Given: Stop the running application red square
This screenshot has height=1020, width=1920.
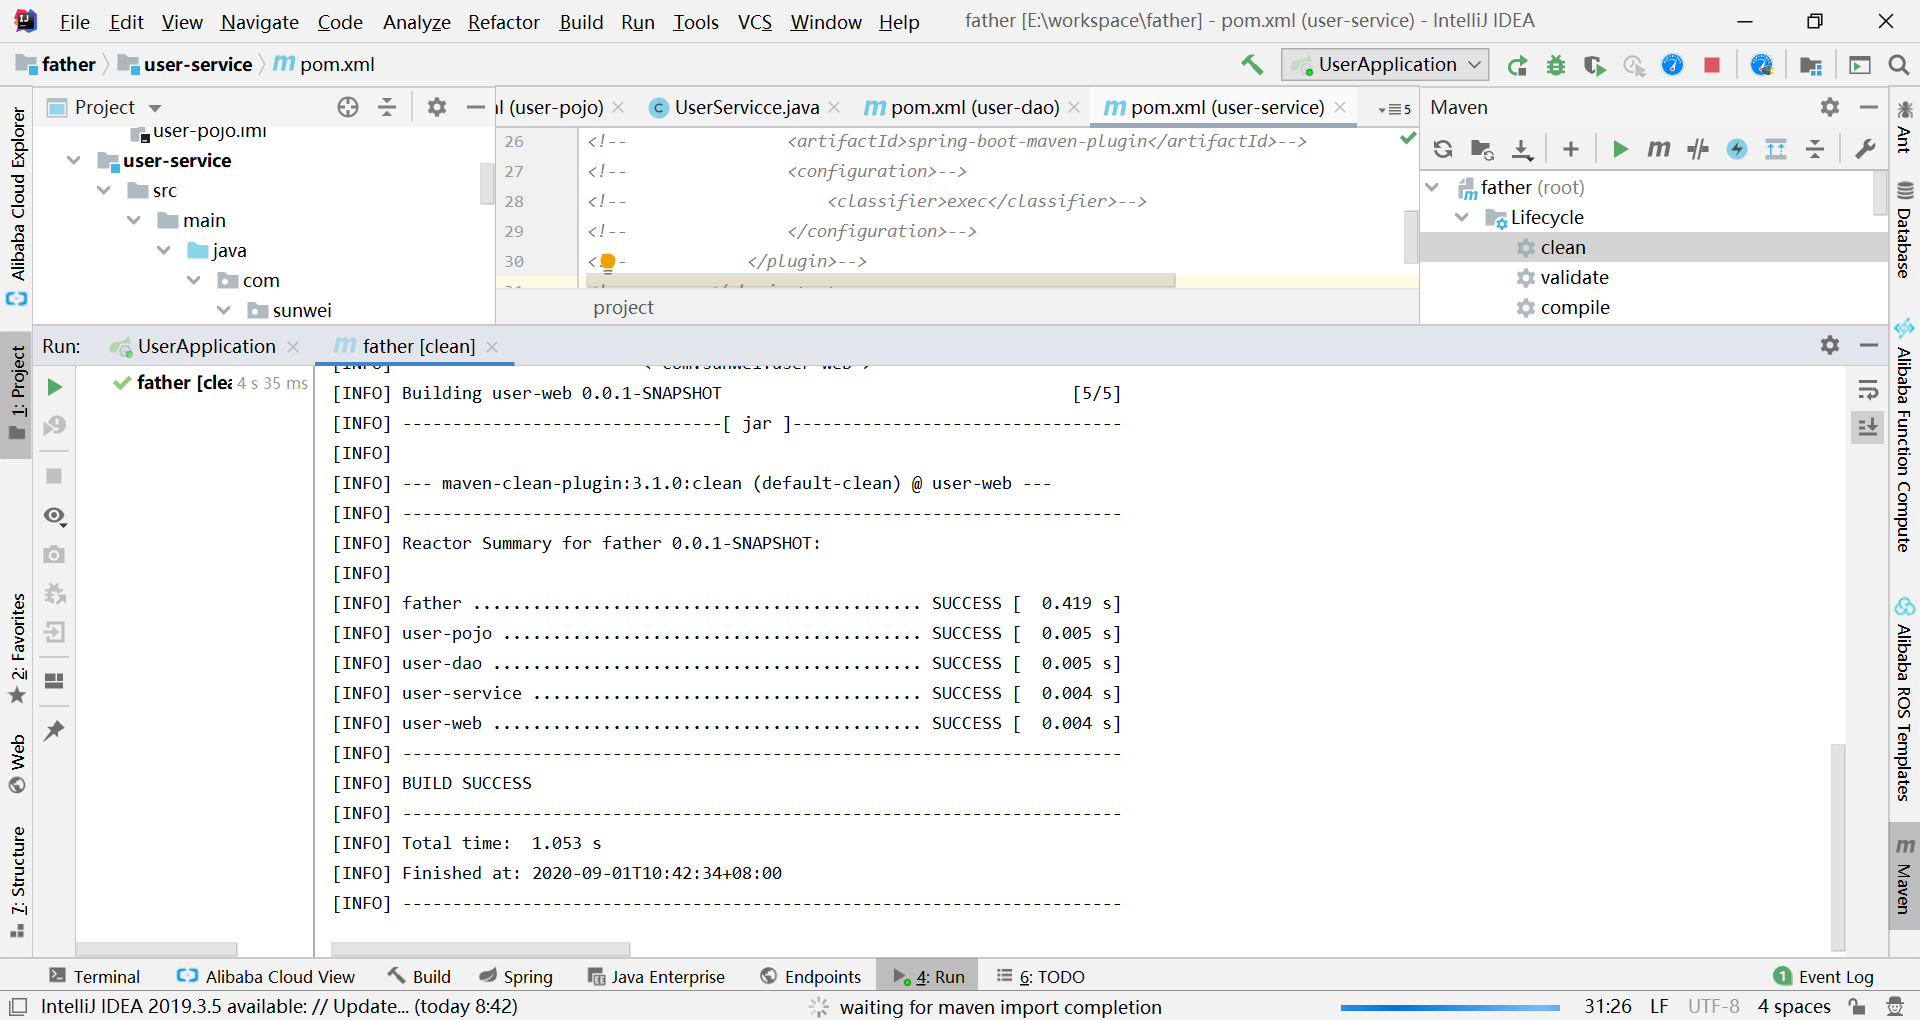Looking at the screenshot, I should [1712, 65].
